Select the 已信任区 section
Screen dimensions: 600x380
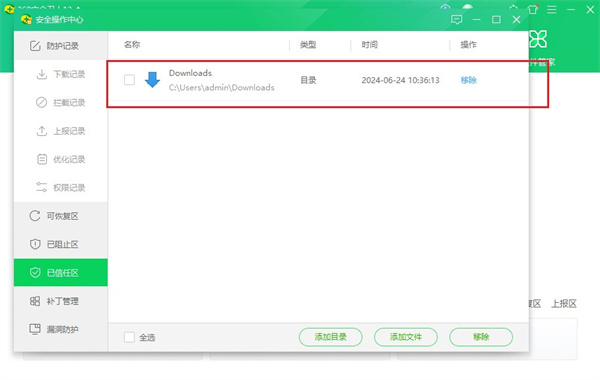60,272
